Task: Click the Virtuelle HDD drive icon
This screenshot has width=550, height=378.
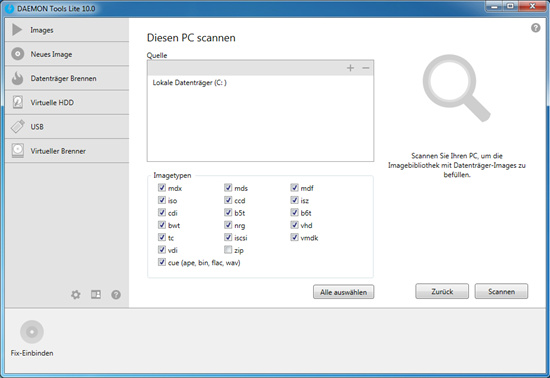Action: click(x=18, y=102)
